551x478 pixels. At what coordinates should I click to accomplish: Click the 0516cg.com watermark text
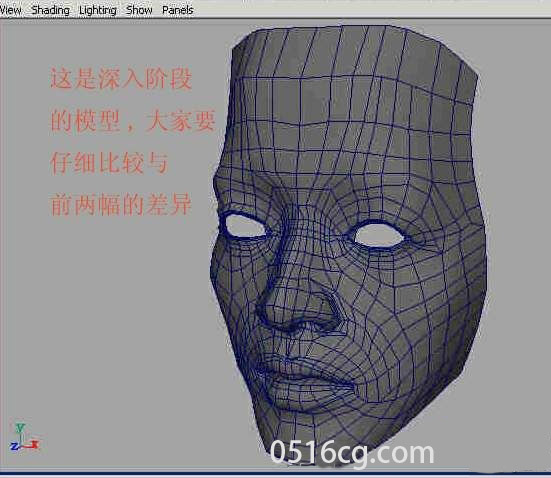coord(352,453)
